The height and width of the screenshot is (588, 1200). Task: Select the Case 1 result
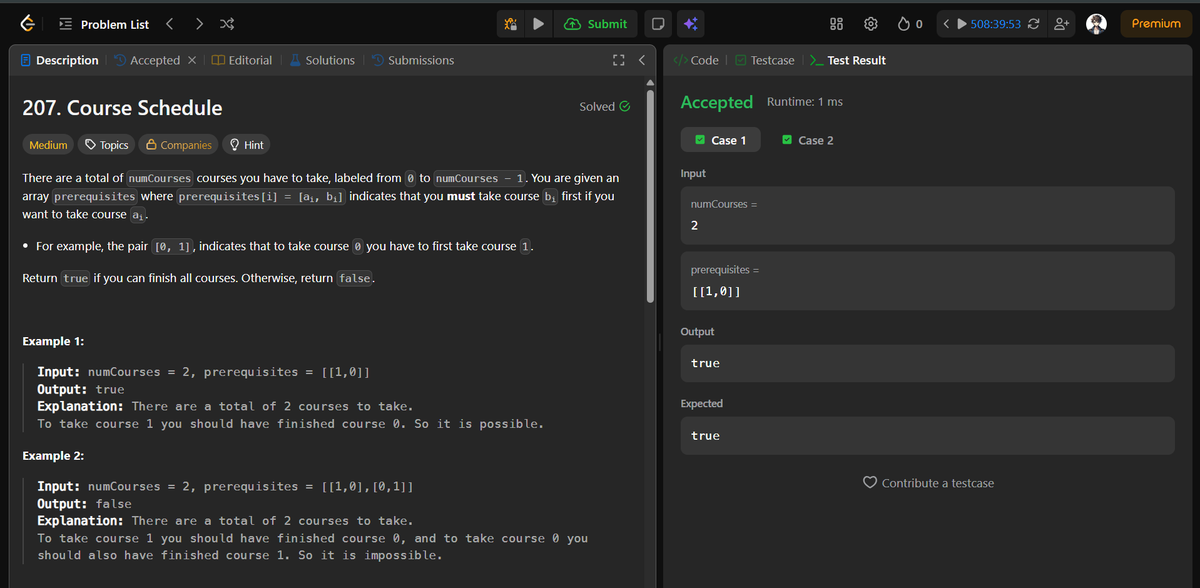pos(720,140)
